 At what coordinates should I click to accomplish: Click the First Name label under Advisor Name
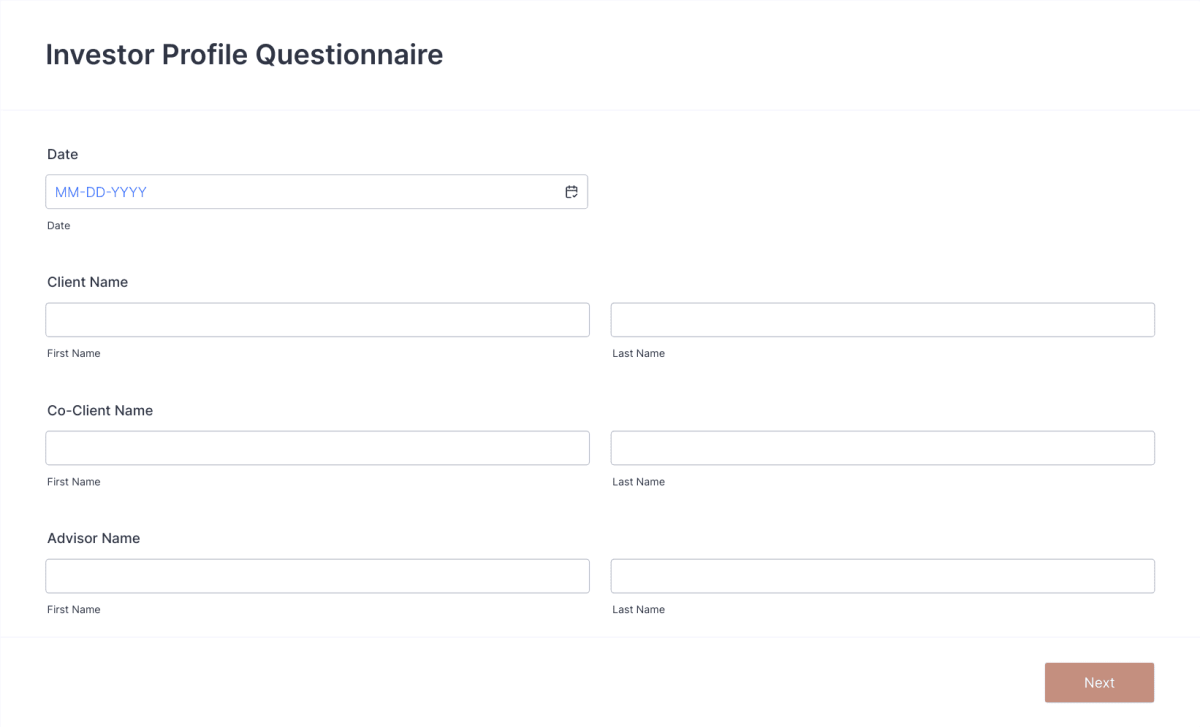pos(73,609)
